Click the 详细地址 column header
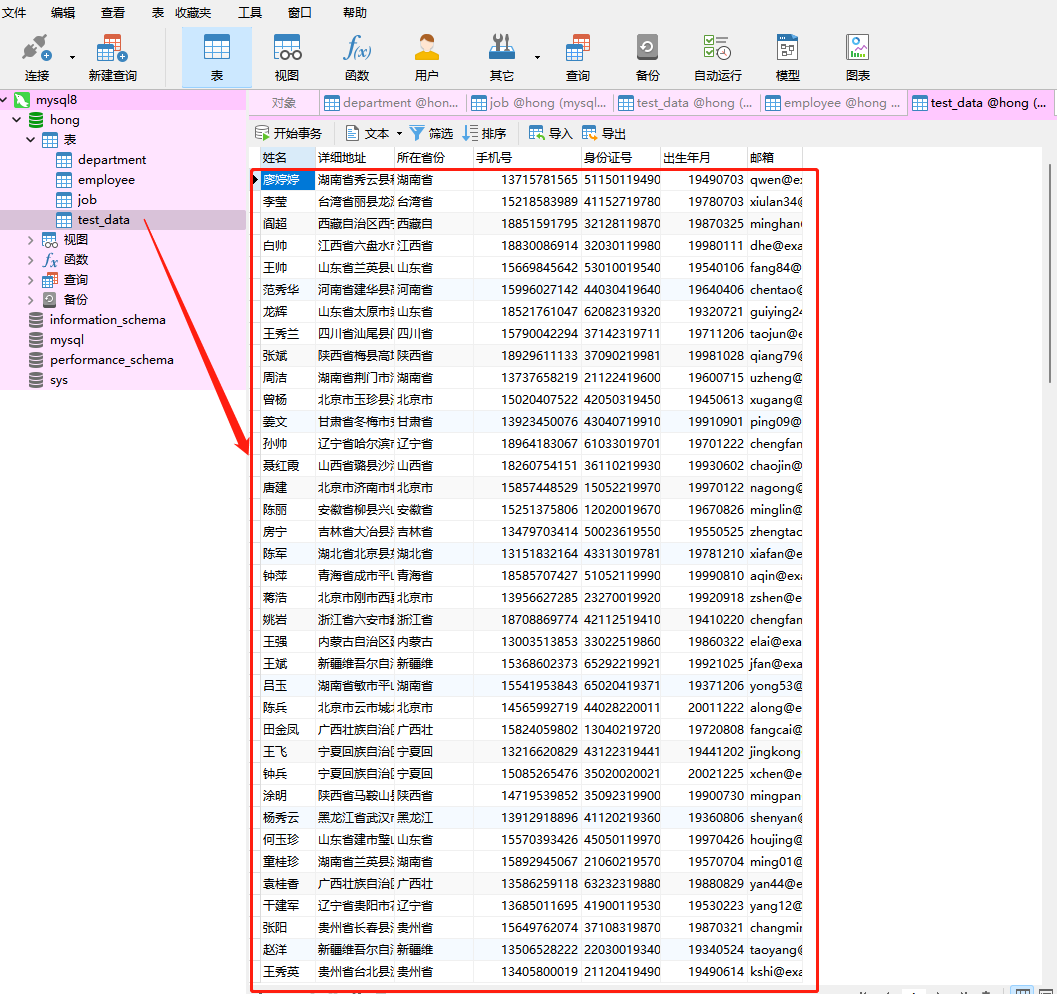 pyautogui.click(x=355, y=158)
